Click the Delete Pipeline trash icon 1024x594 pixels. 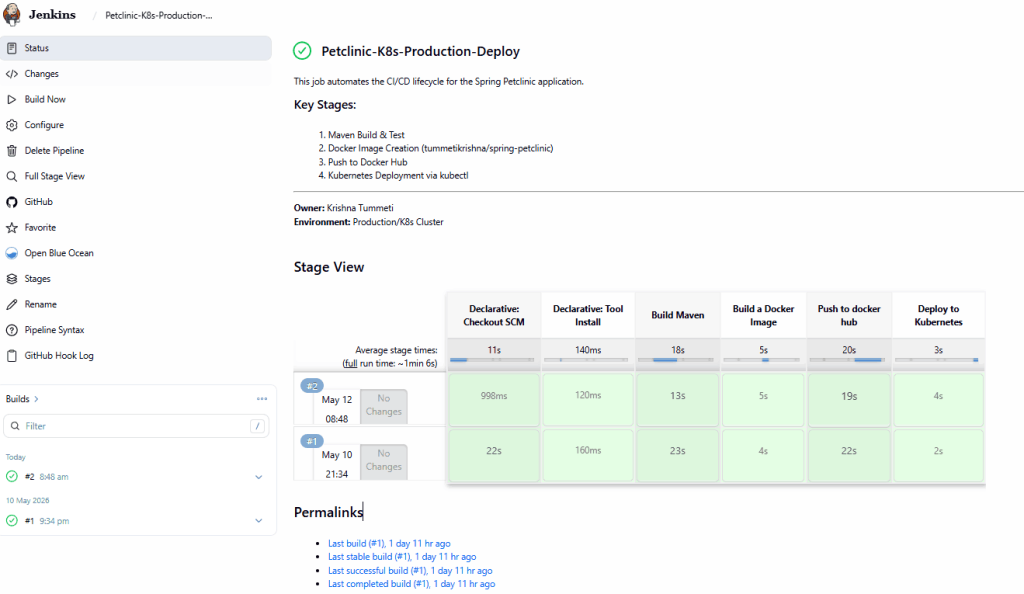click(x=12, y=151)
